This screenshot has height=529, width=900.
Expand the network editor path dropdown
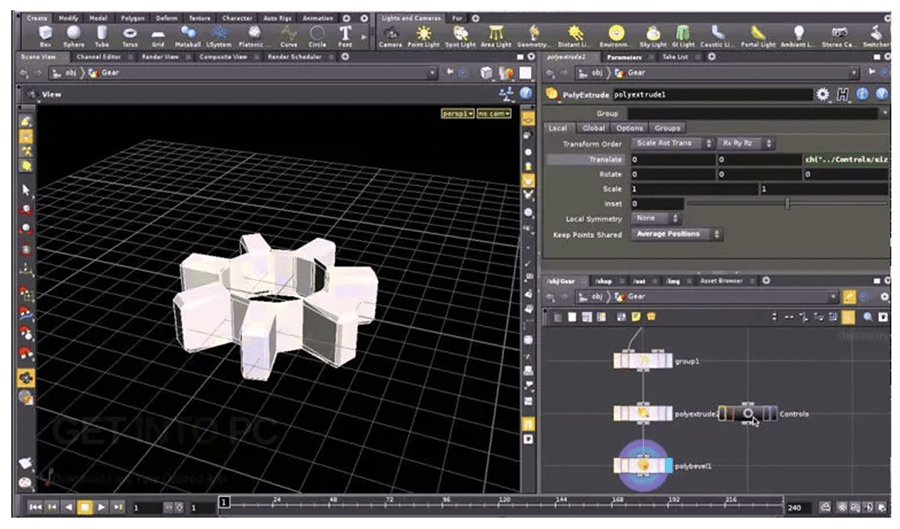point(833,297)
